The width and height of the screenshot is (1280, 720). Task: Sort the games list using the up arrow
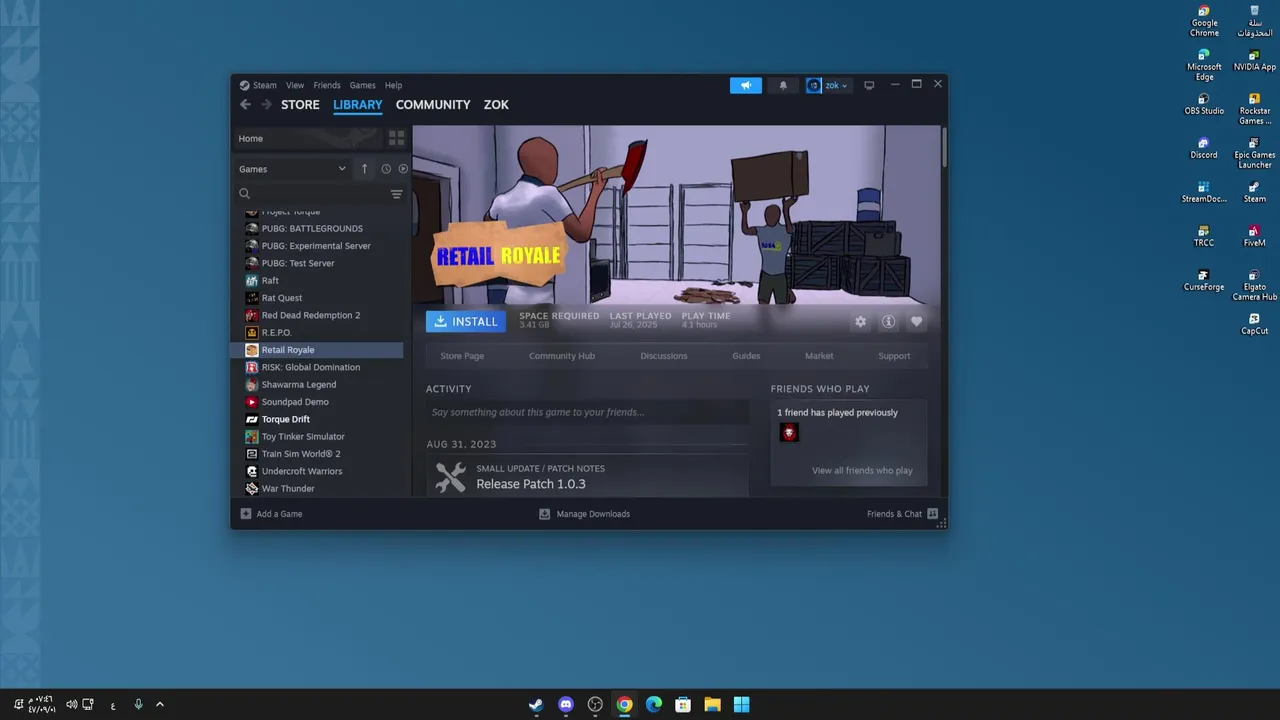coord(364,169)
